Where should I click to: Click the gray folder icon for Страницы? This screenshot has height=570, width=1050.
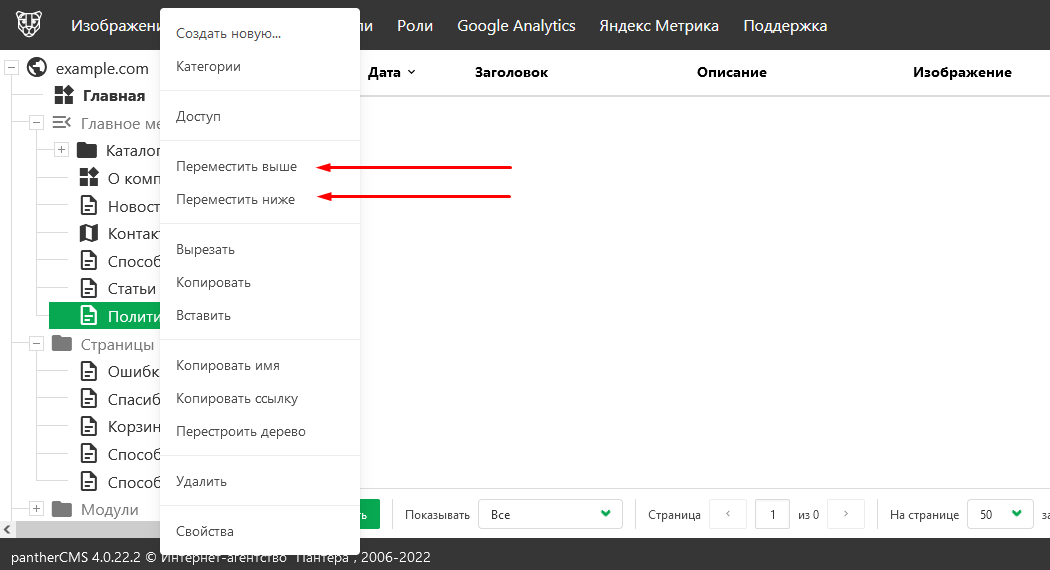coord(62,344)
